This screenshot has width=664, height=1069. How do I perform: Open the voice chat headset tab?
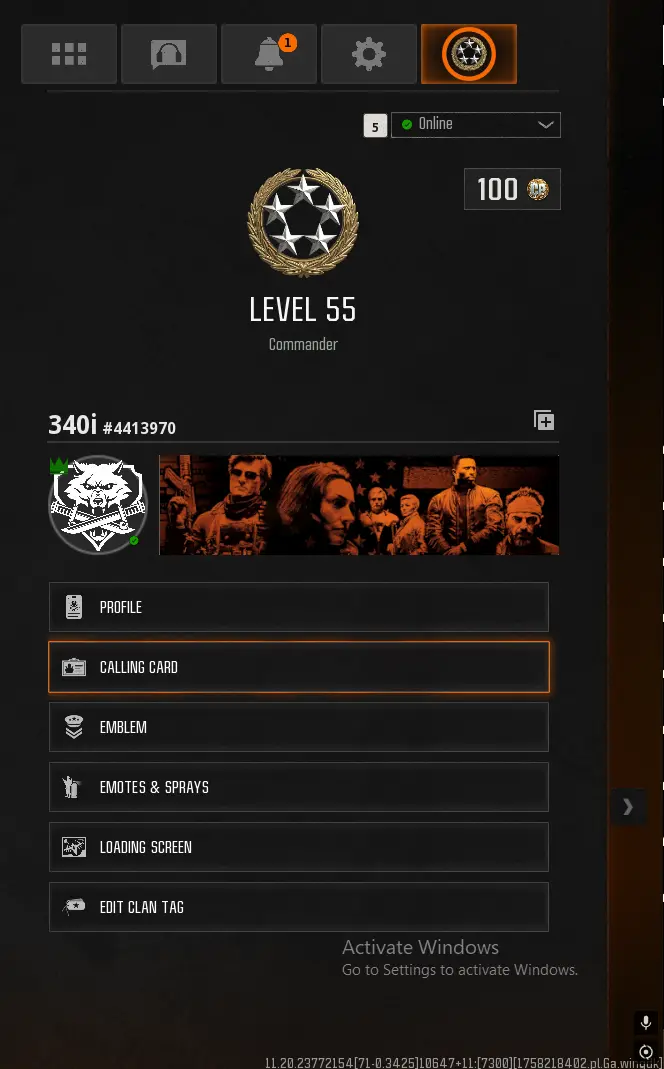coord(168,54)
